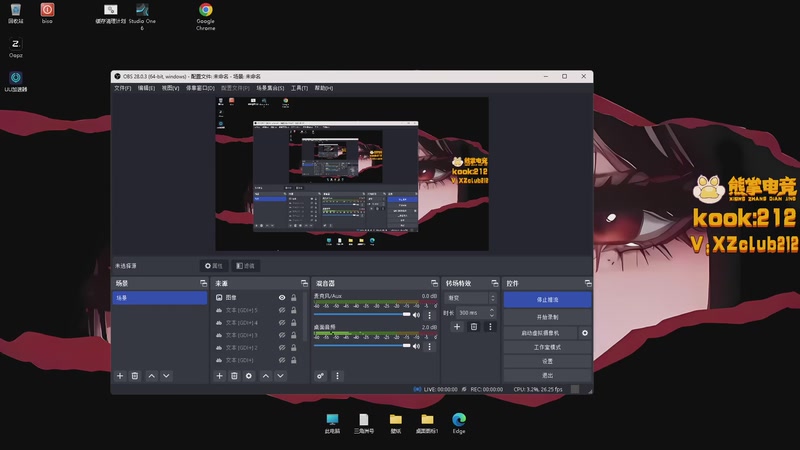Open the Filters button below the preview
Viewport: 800px width, 450px height.
point(245,266)
